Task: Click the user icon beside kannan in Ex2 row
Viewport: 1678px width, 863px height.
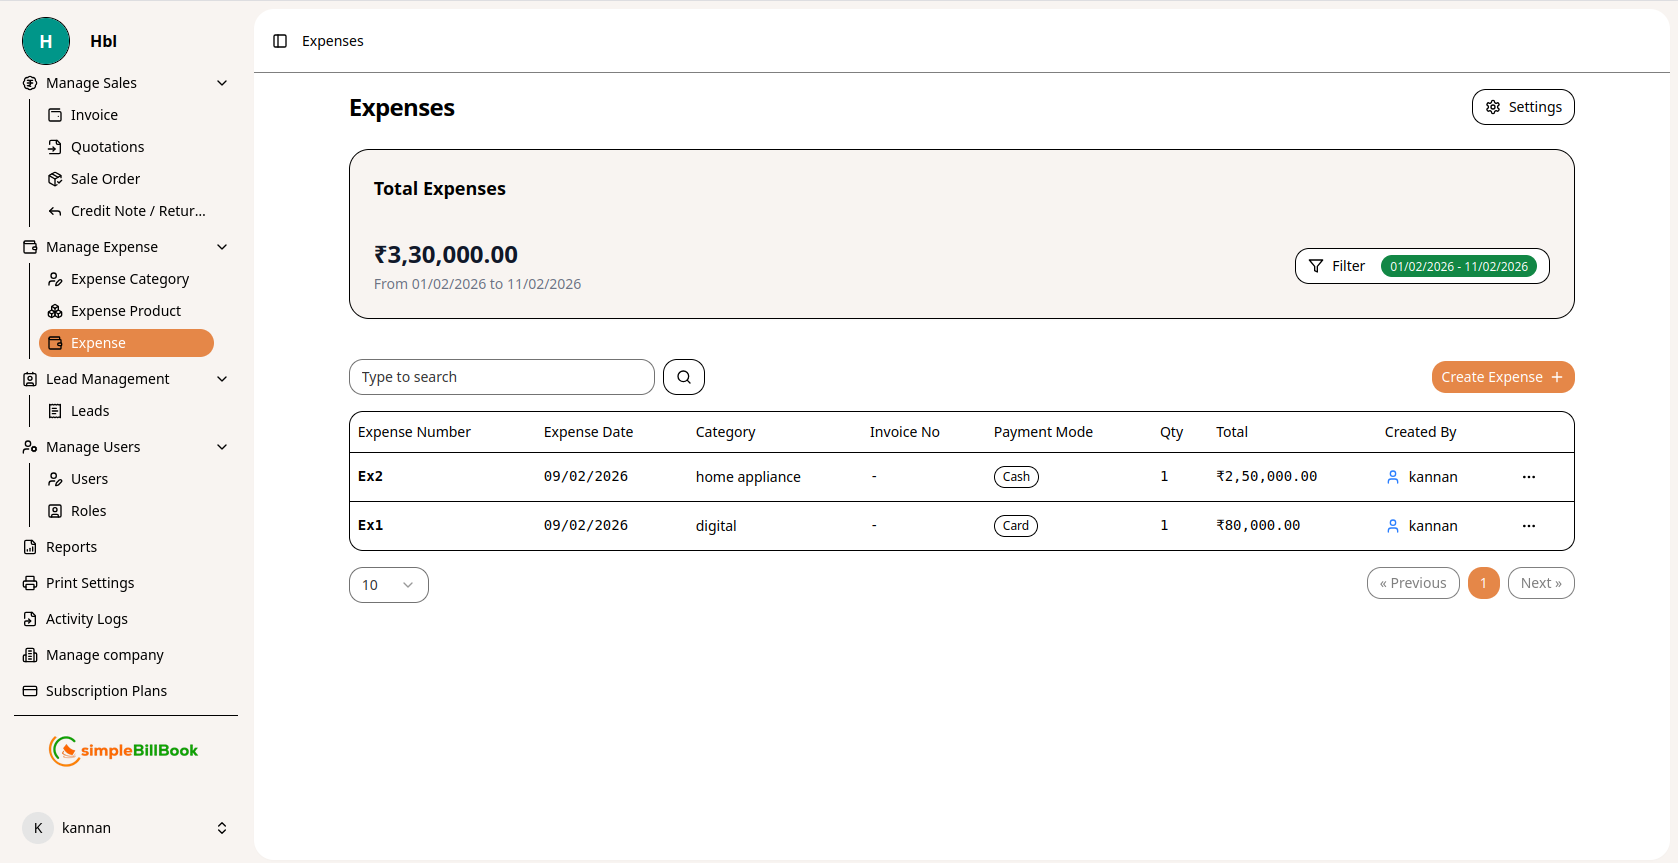Action: [x=1392, y=477]
